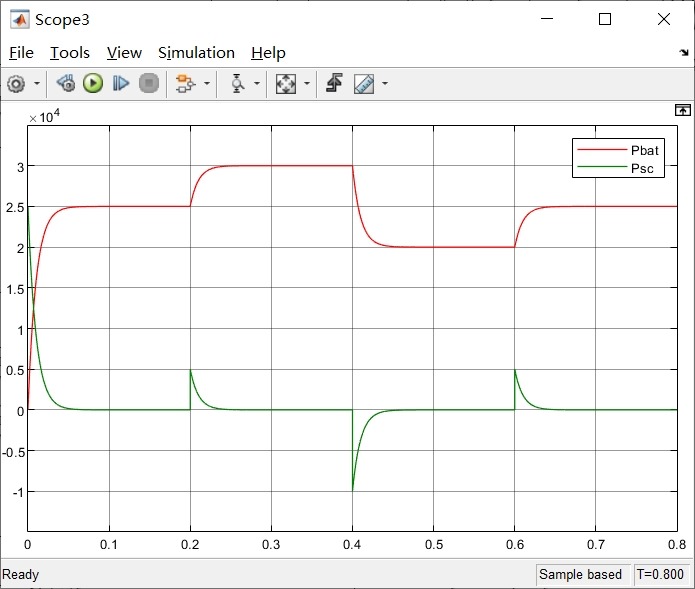Expand the axes scaling options dropdown
695x589 pixels.
point(307,83)
